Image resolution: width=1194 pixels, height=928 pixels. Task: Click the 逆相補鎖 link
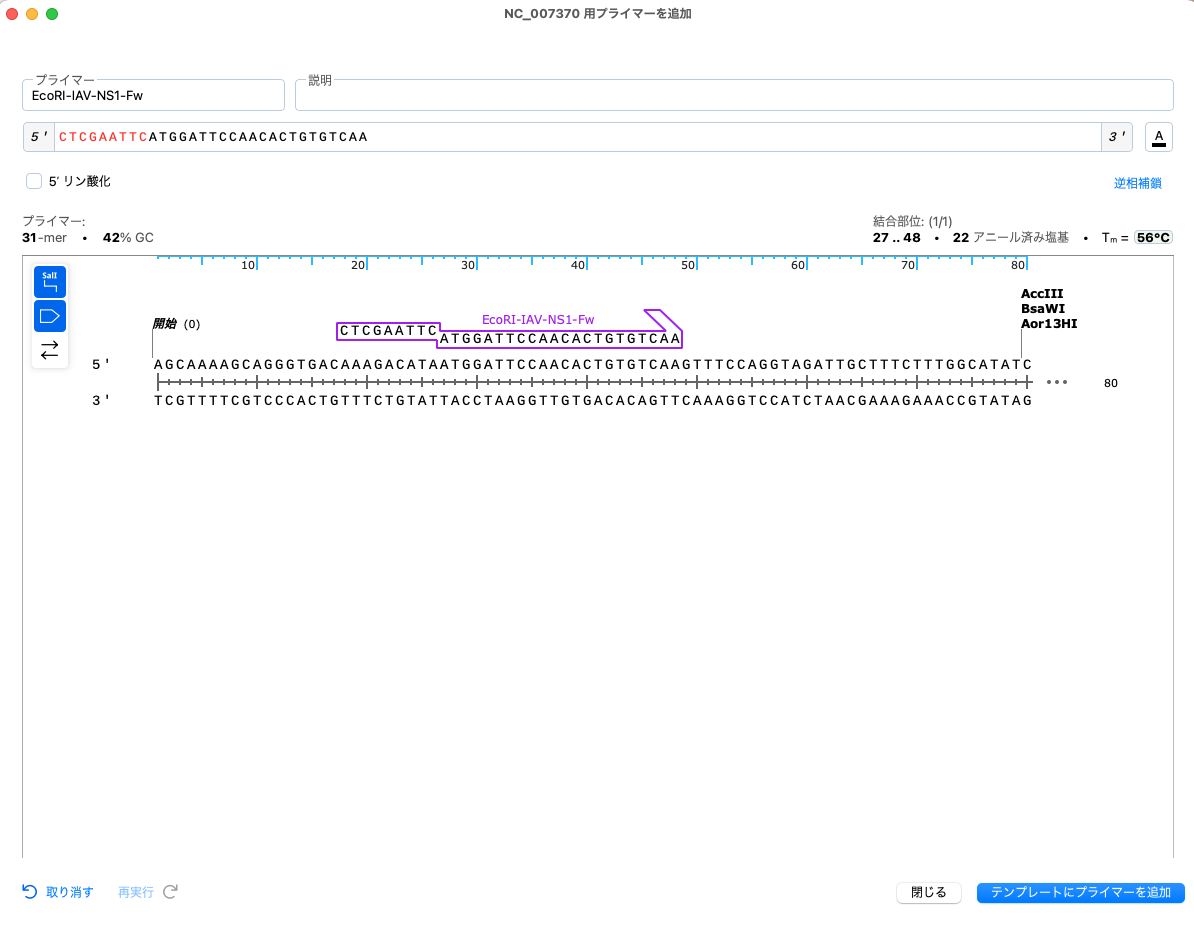(1138, 183)
